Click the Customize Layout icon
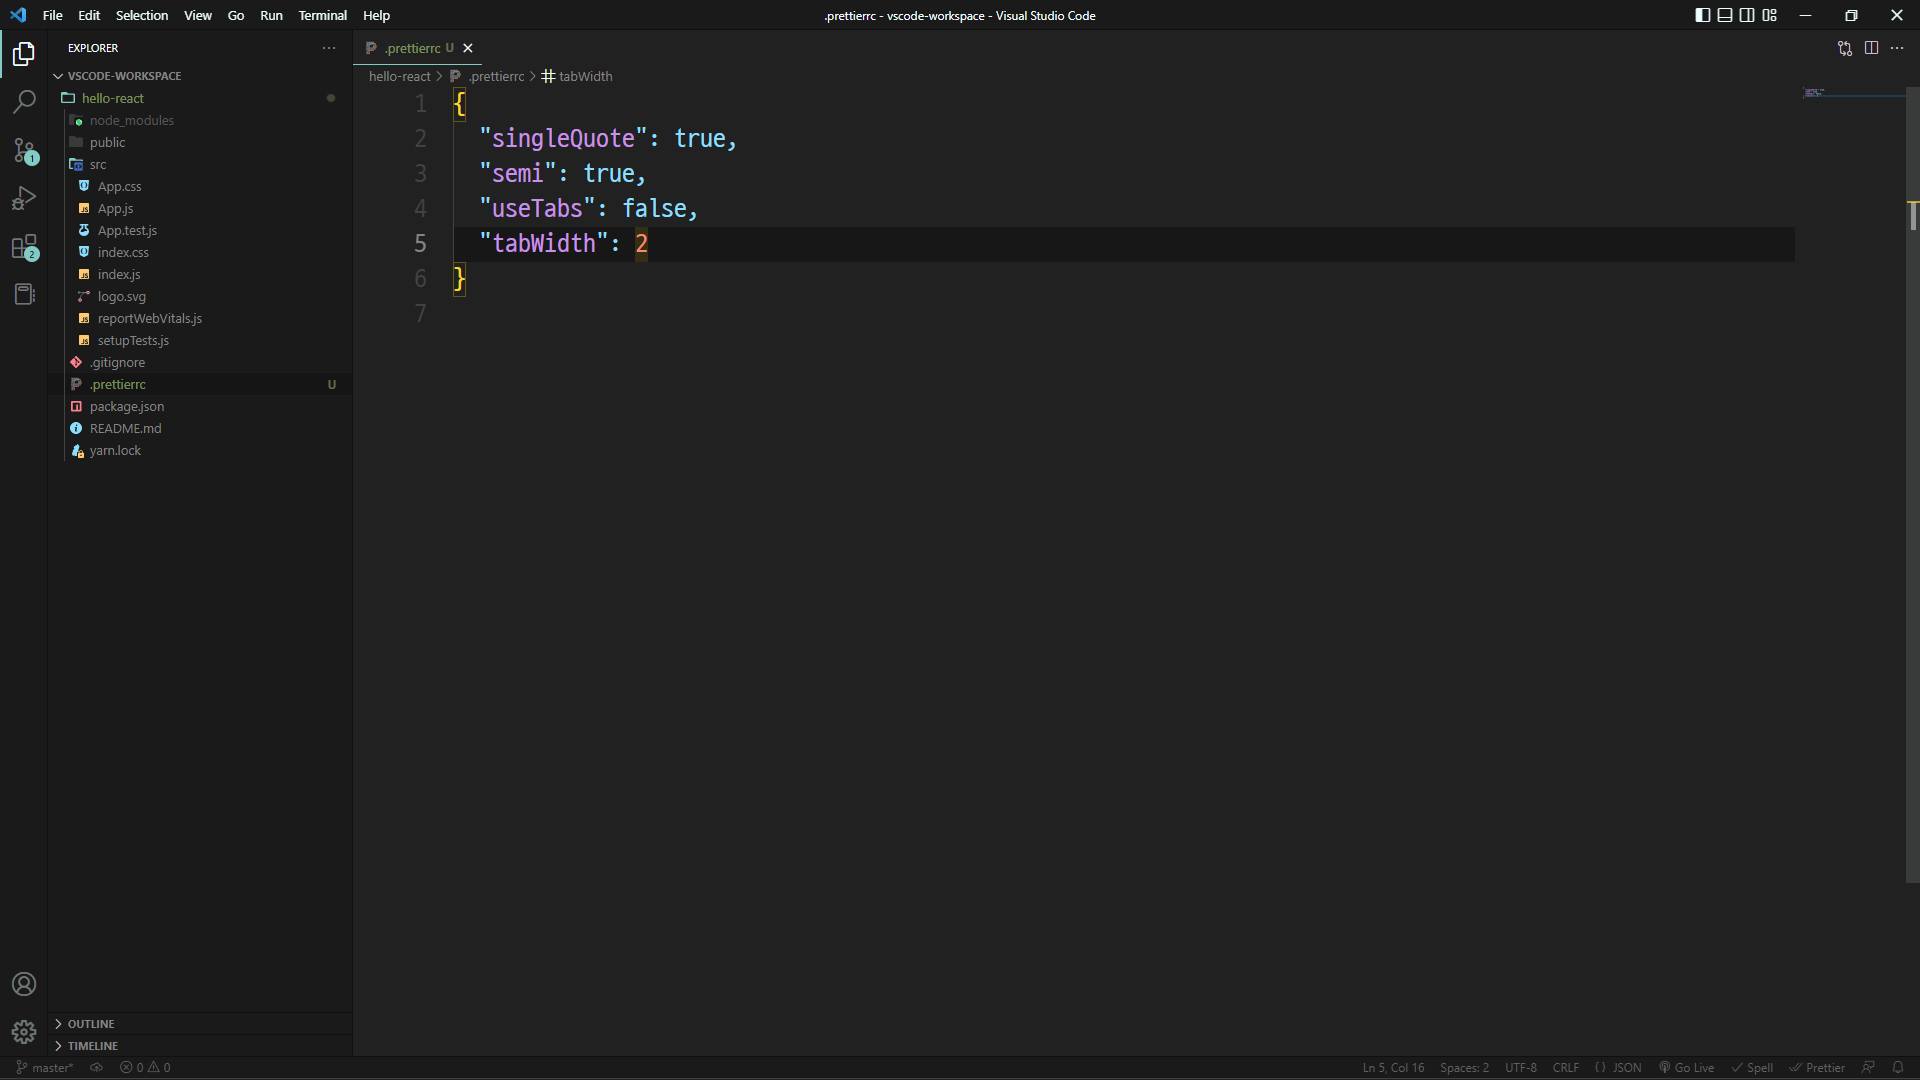Screen dimensions: 1920x1080 pyautogui.click(x=1770, y=15)
